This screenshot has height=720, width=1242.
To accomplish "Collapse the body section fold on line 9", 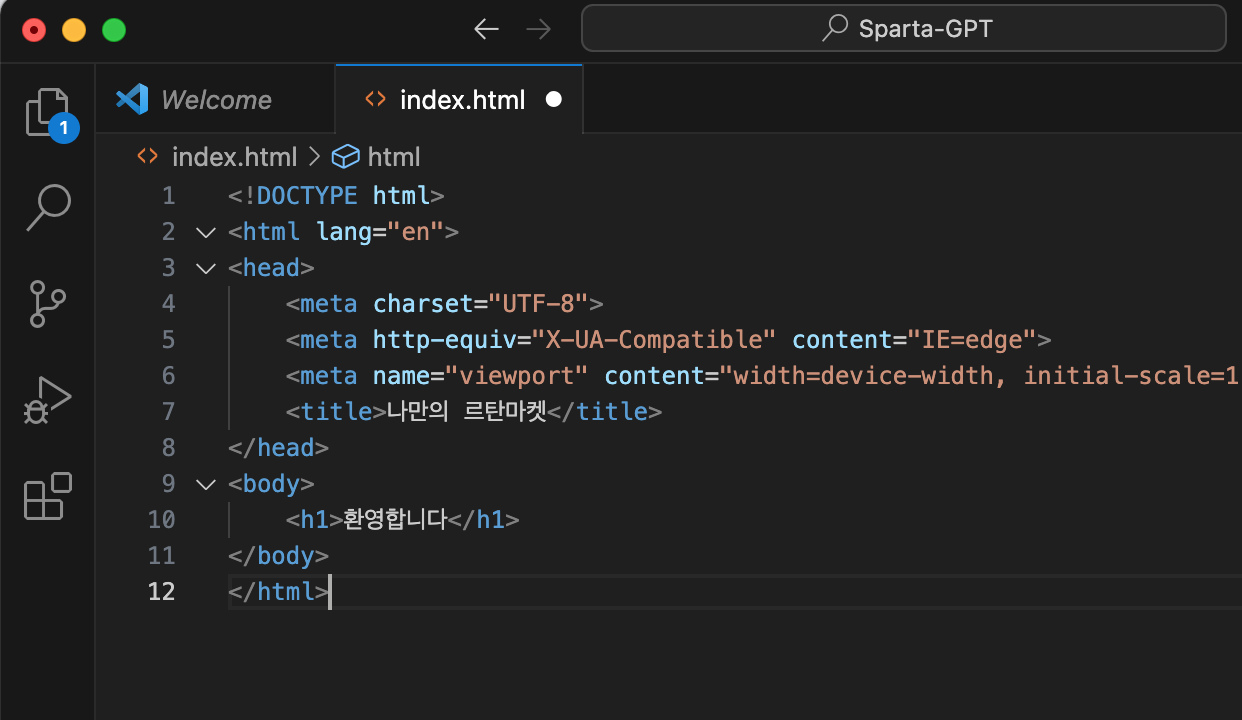I will 206,484.
